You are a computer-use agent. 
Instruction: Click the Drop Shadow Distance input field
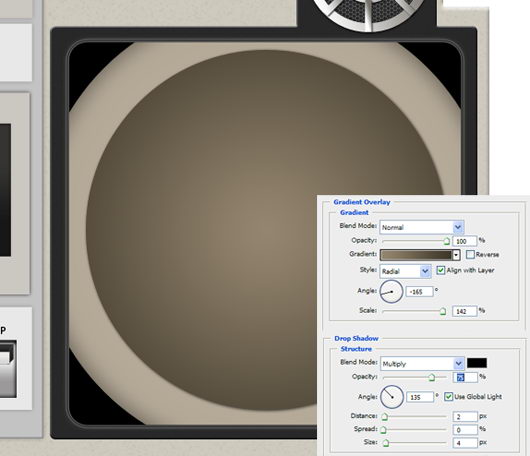(x=465, y=416)
